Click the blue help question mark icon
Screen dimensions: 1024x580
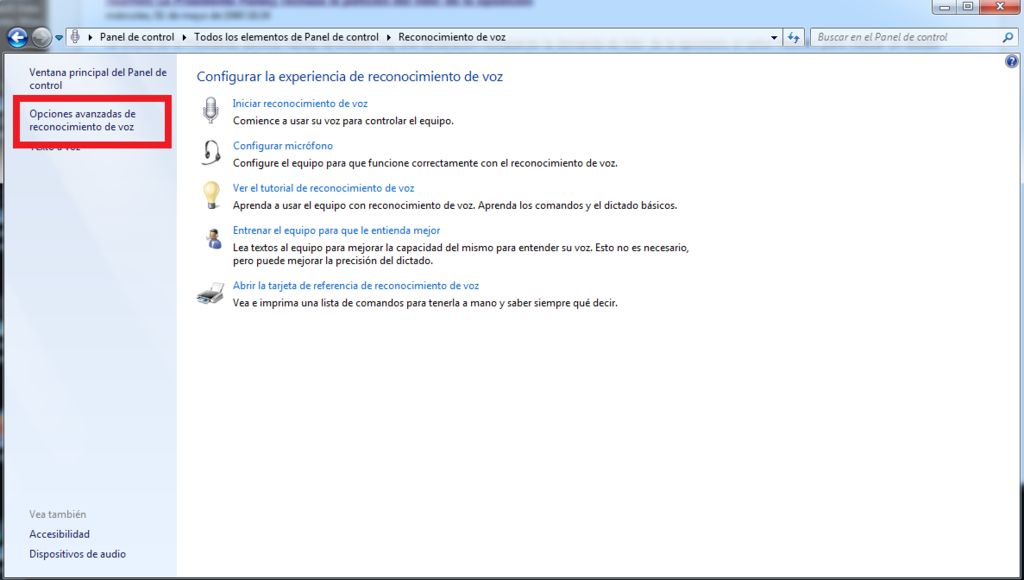pyautogui.click(x=1012, y=61)
